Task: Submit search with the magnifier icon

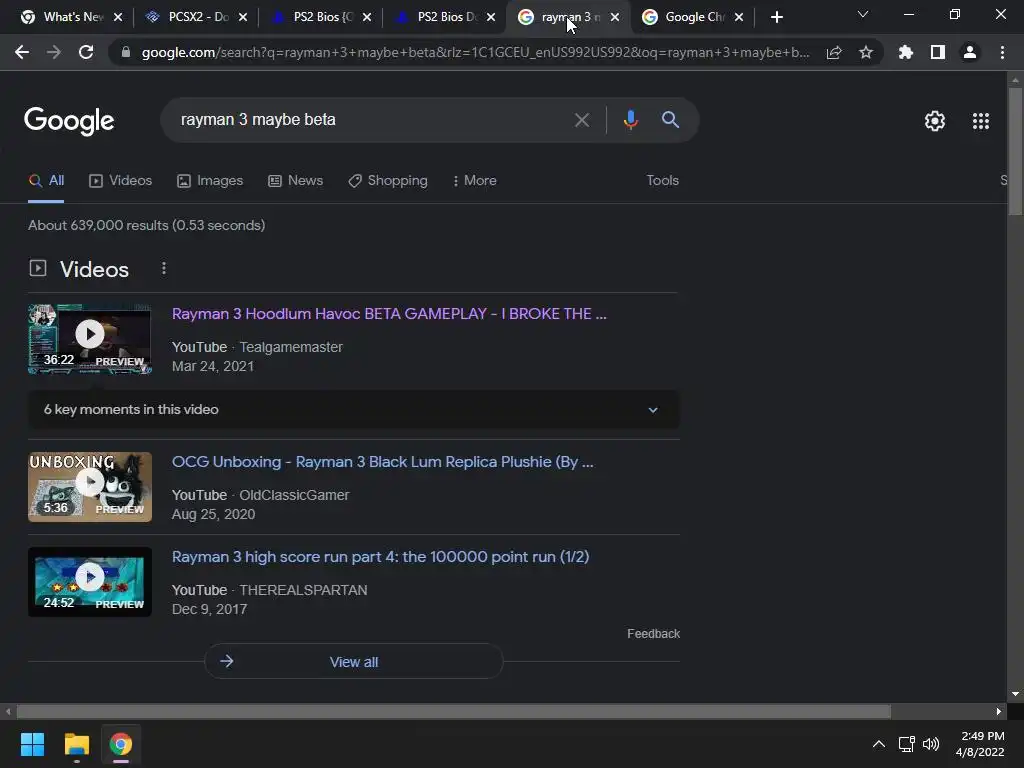Action: click(670, 120)
